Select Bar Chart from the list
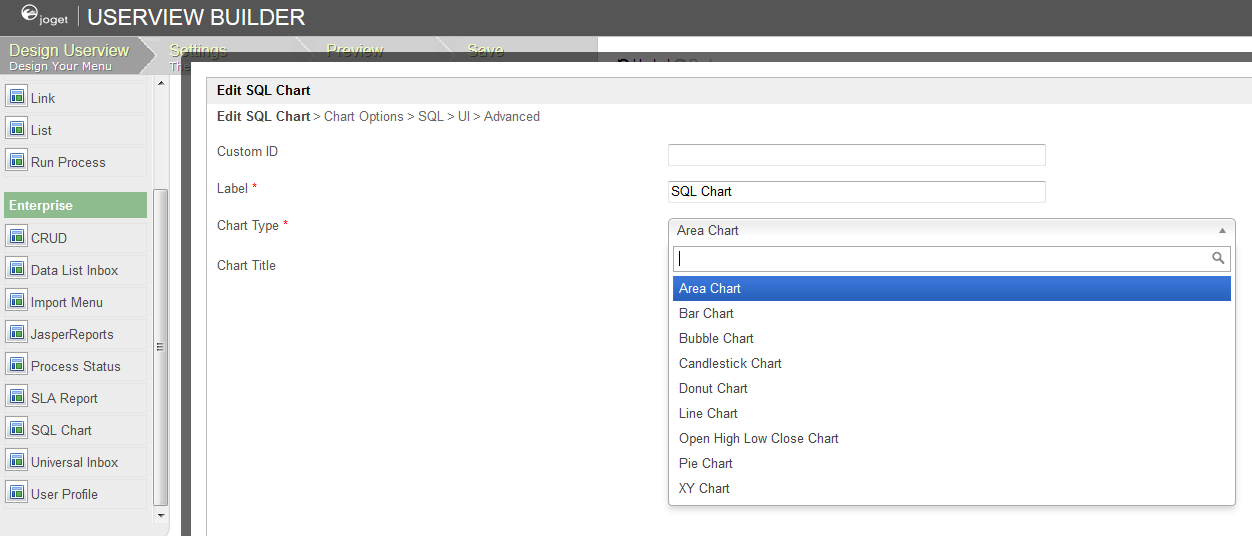This screenshot has height=536, width=1252. tap(706, 313)
